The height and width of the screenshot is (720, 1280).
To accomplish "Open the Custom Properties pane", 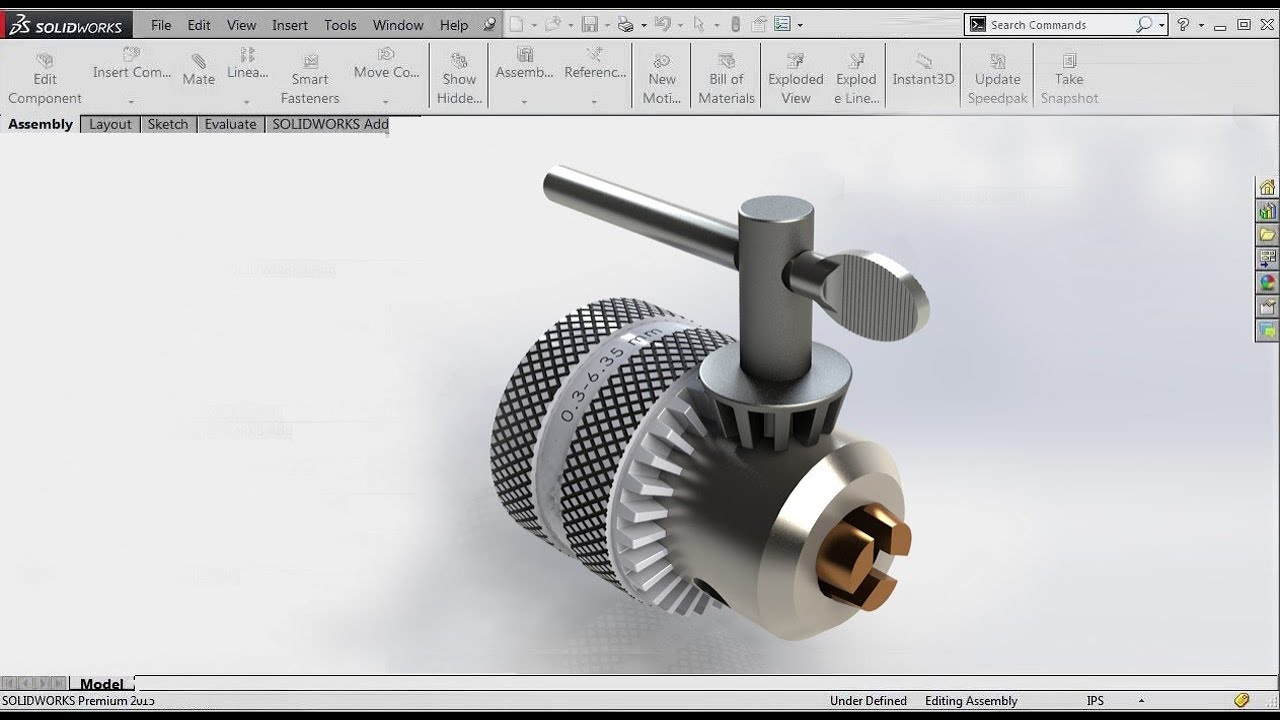I will [x=1267, y=307].
